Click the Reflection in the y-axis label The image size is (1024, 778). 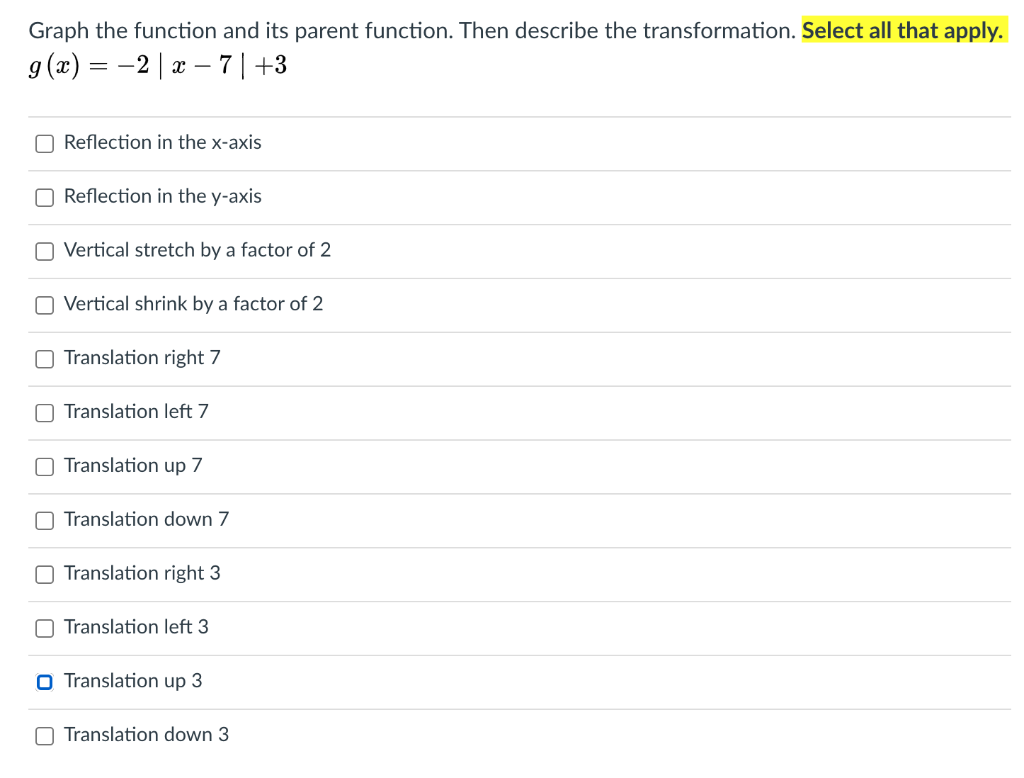(162, 196)
